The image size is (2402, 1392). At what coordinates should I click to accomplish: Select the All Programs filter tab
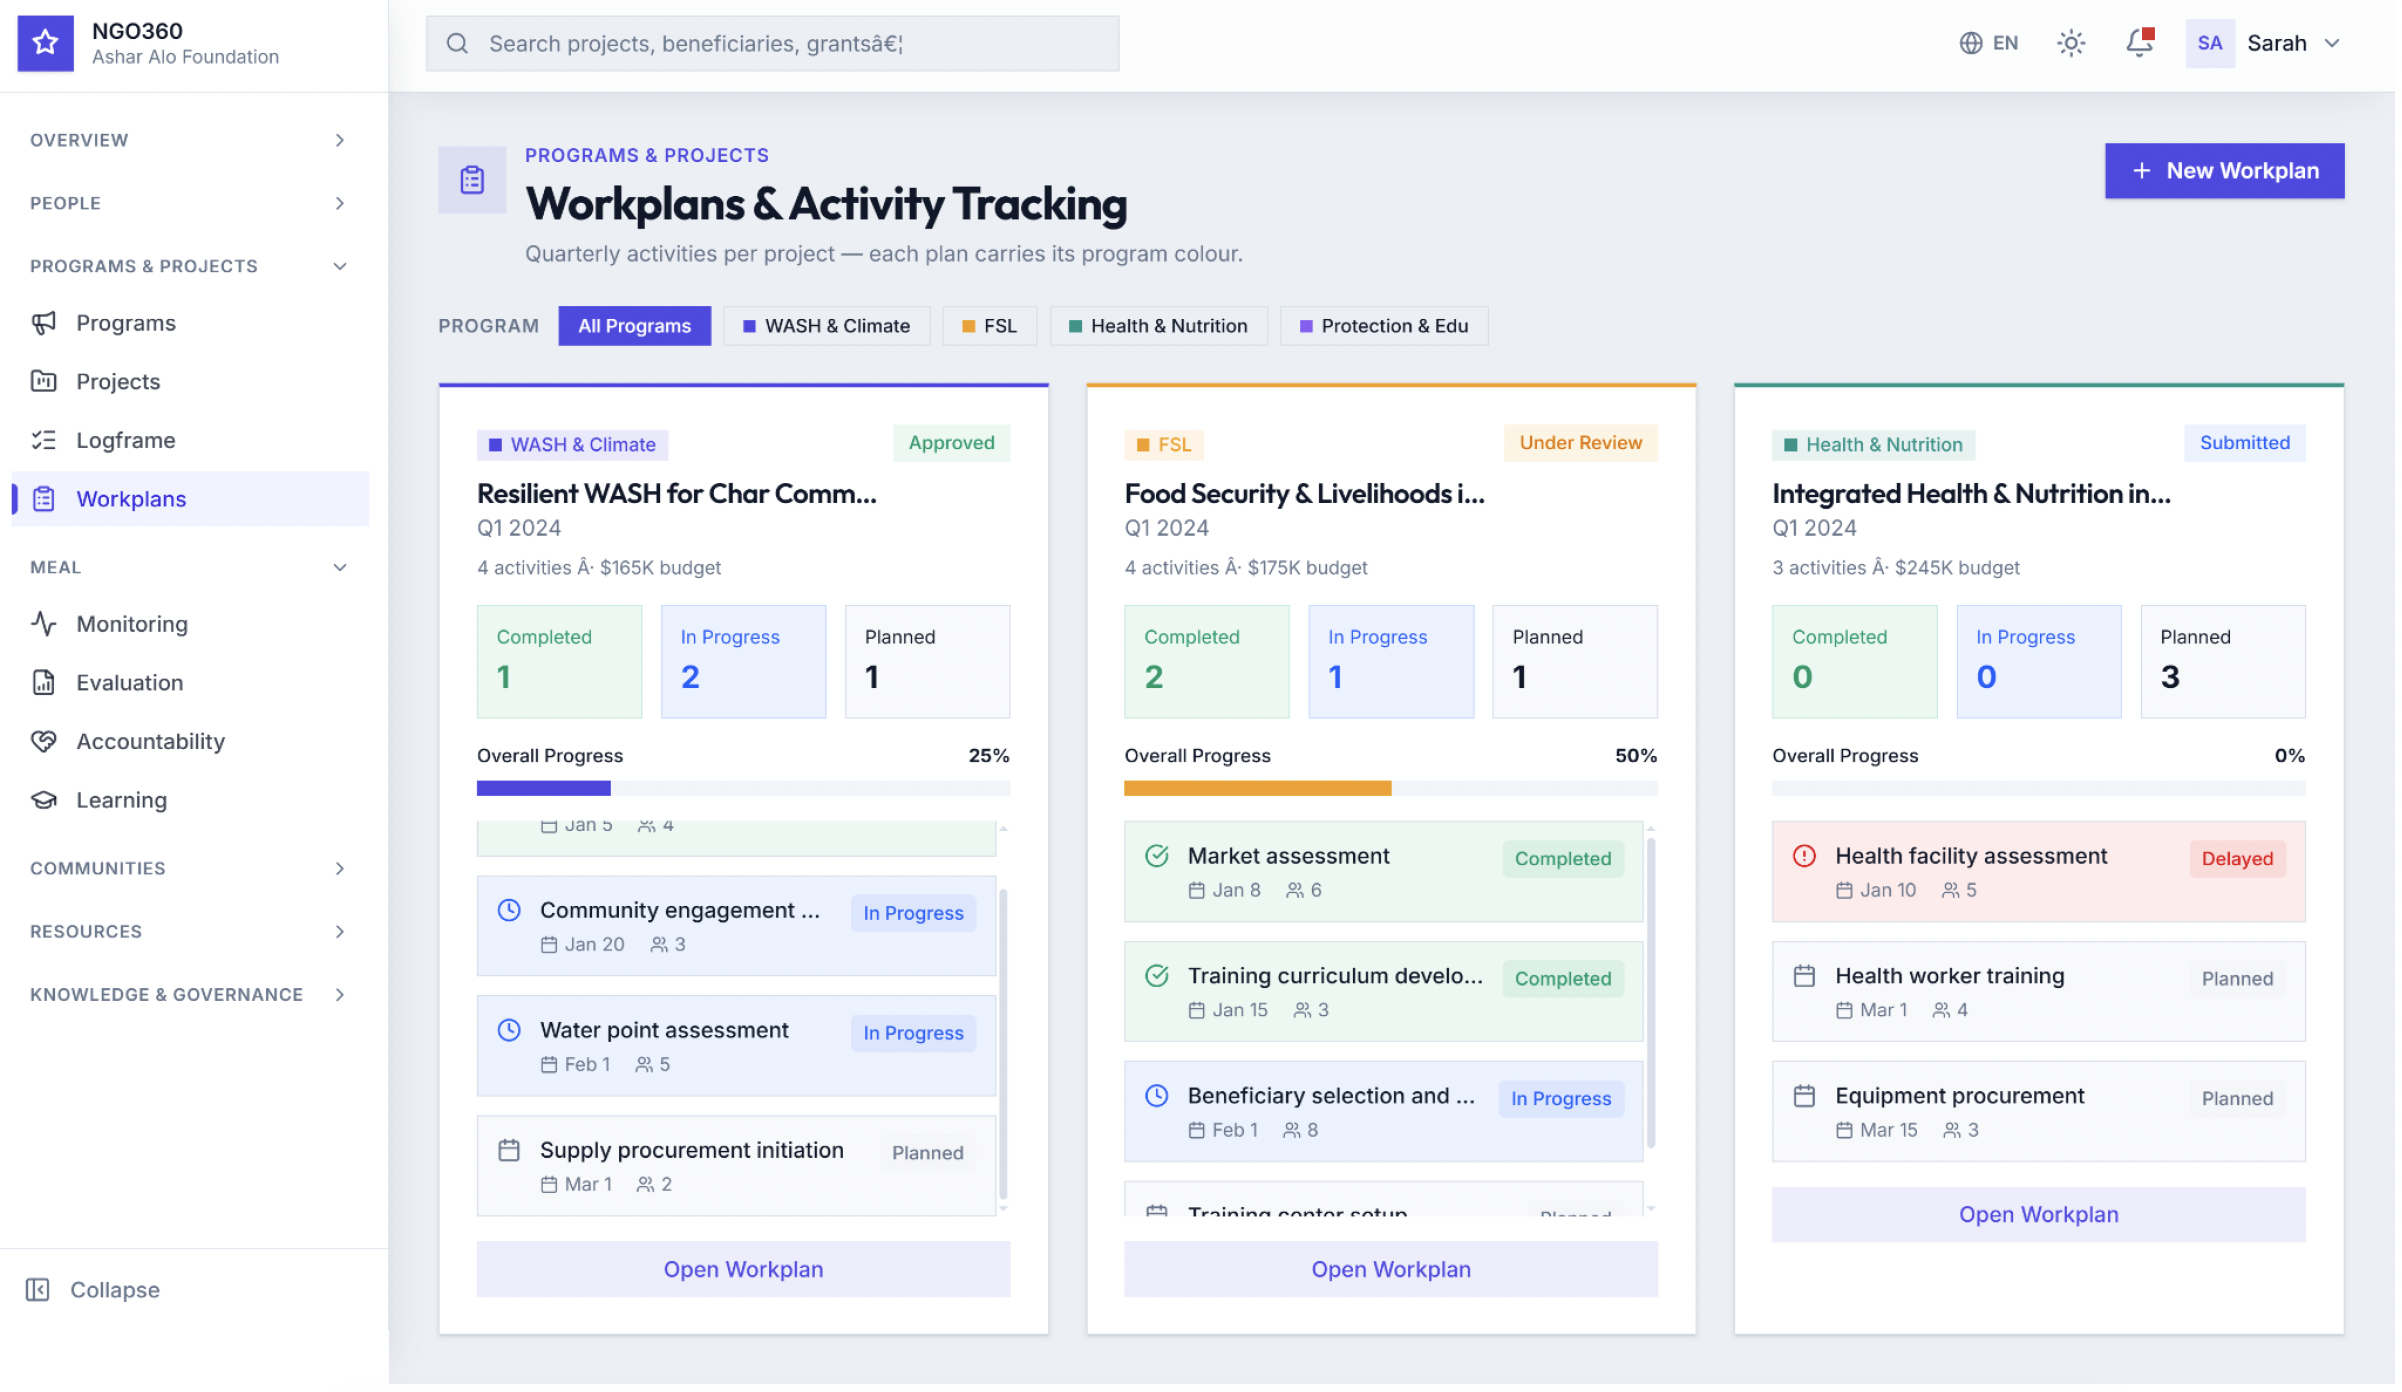(636, 327)
